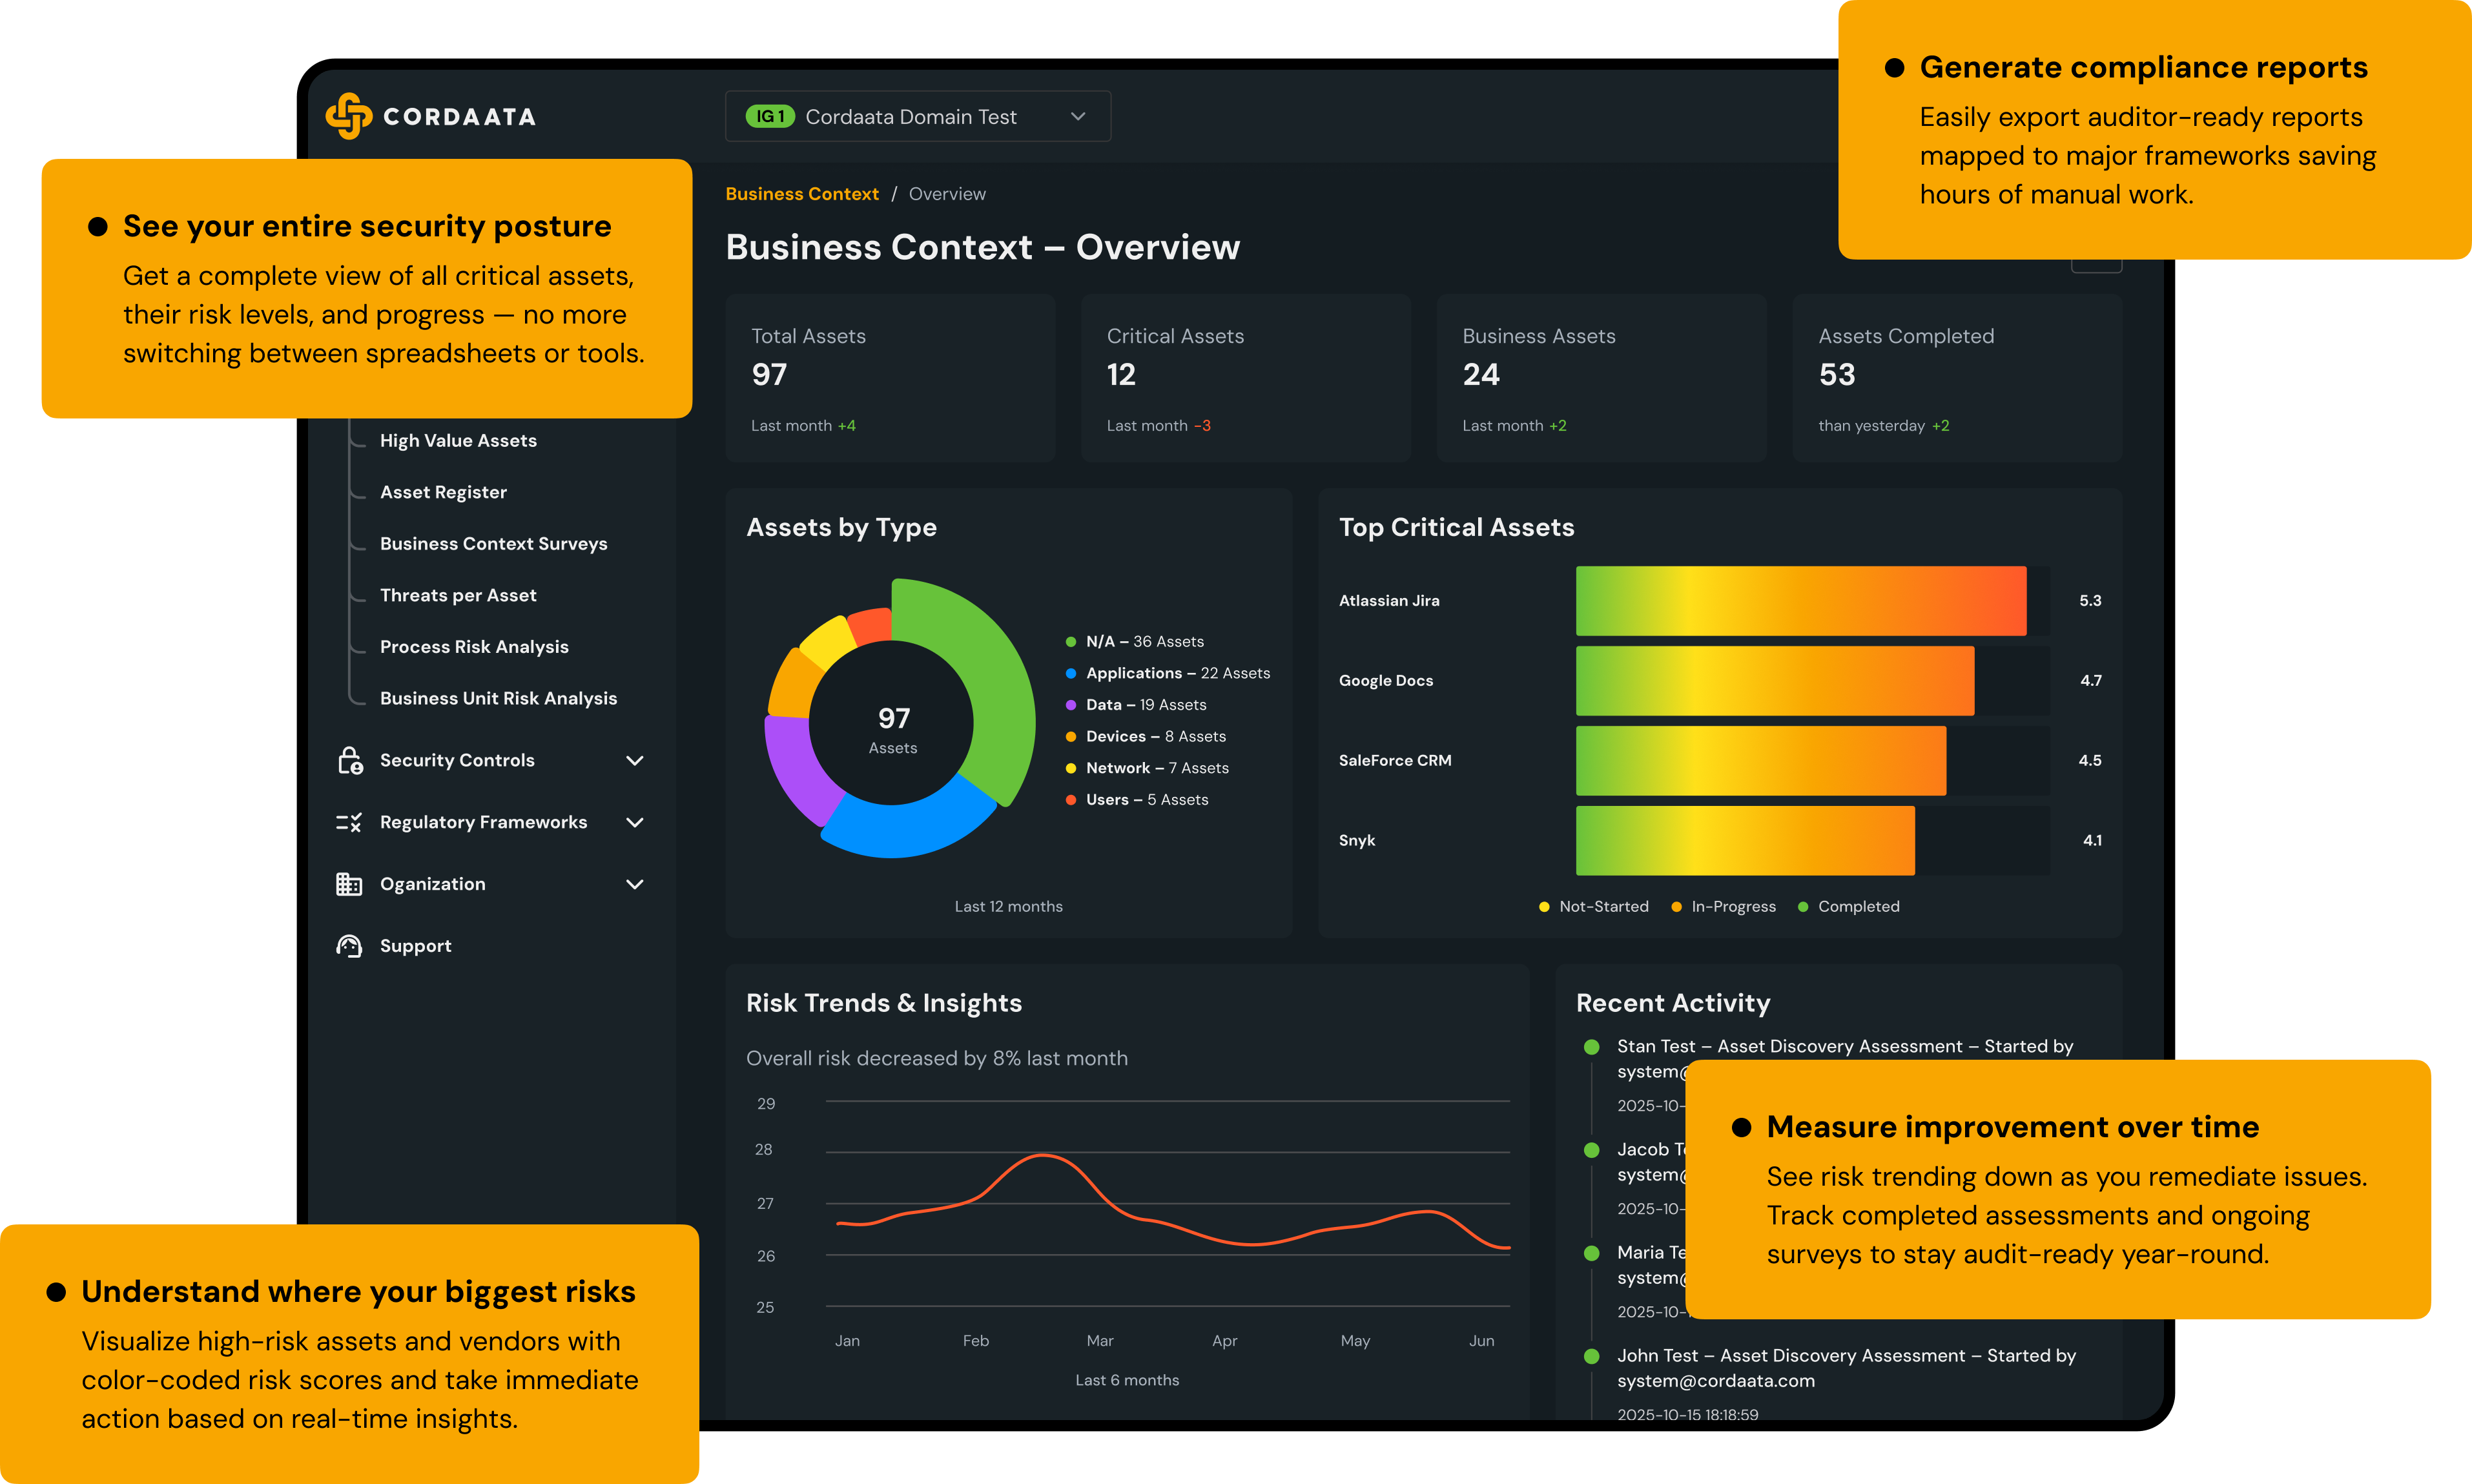Click the Overview breadcrumb
Screen dimensions: 2472x1484
(x=947, y=194)
